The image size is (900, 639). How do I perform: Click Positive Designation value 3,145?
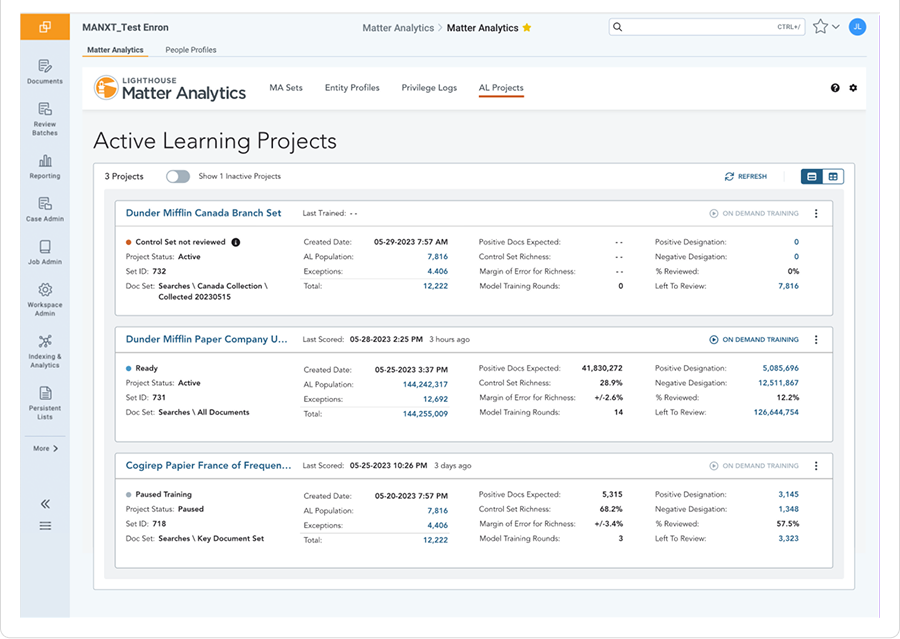coord(789,494)
